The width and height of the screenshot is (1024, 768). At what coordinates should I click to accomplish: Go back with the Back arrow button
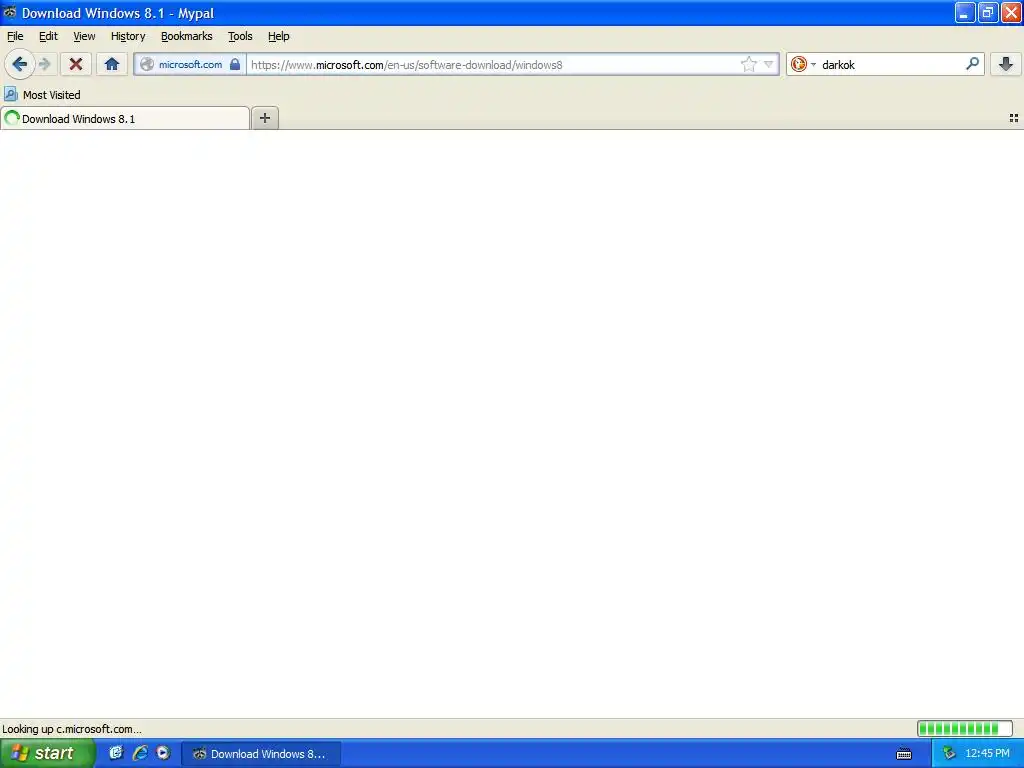(x=20, y=64)
